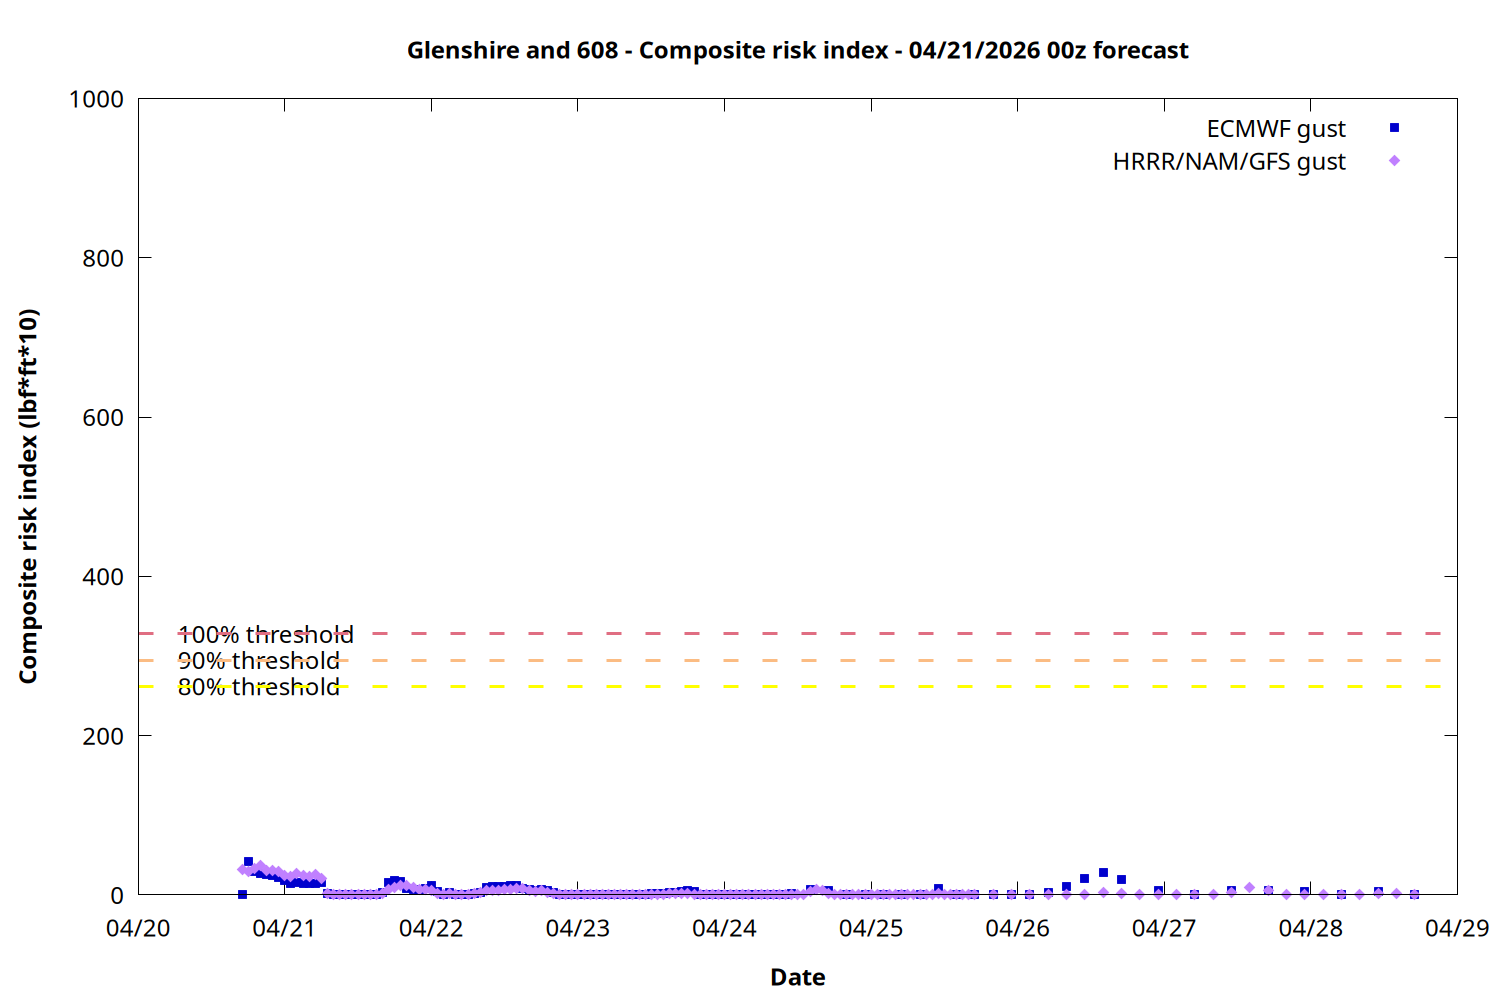Click the Composite risk index y-axis title
This screenshot has width=1500, height=1000.
28,496
